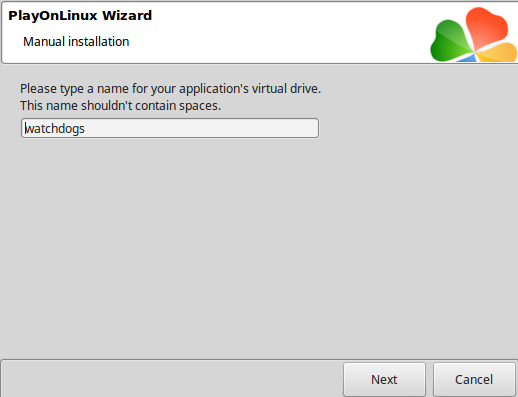Click the 'Please type a name' instruction line

click(x=170, y=89)
